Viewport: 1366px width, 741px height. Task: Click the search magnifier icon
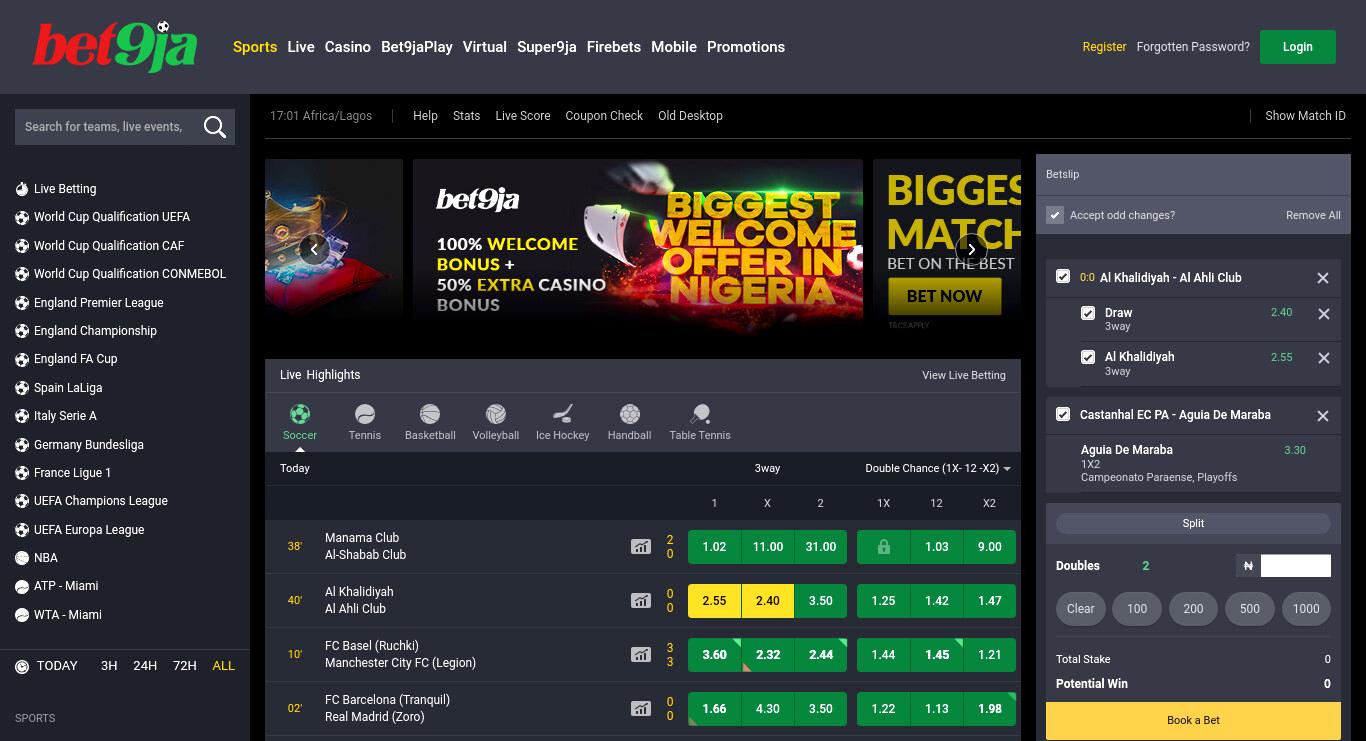[214, 127]
